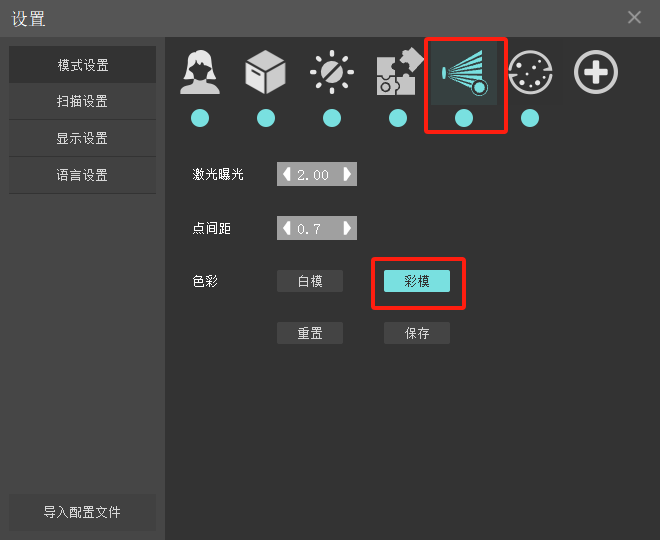660x540 pixels.
Task: Choose the sun brightness mode icon
Action: pyautogui.click(x=332, y=72)
